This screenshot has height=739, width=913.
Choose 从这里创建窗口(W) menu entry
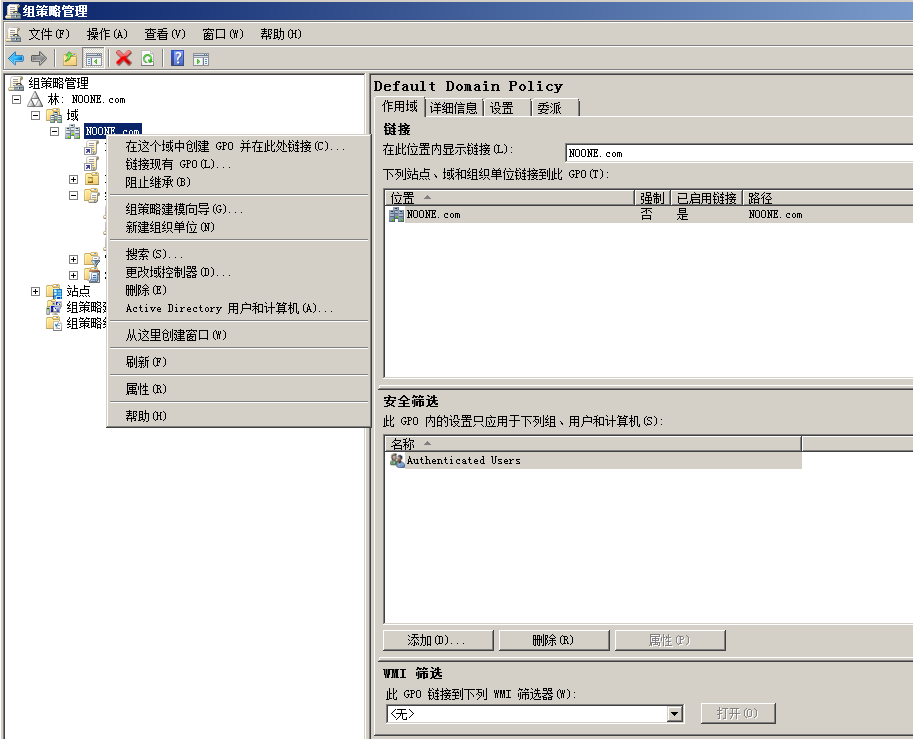point(239,335)
